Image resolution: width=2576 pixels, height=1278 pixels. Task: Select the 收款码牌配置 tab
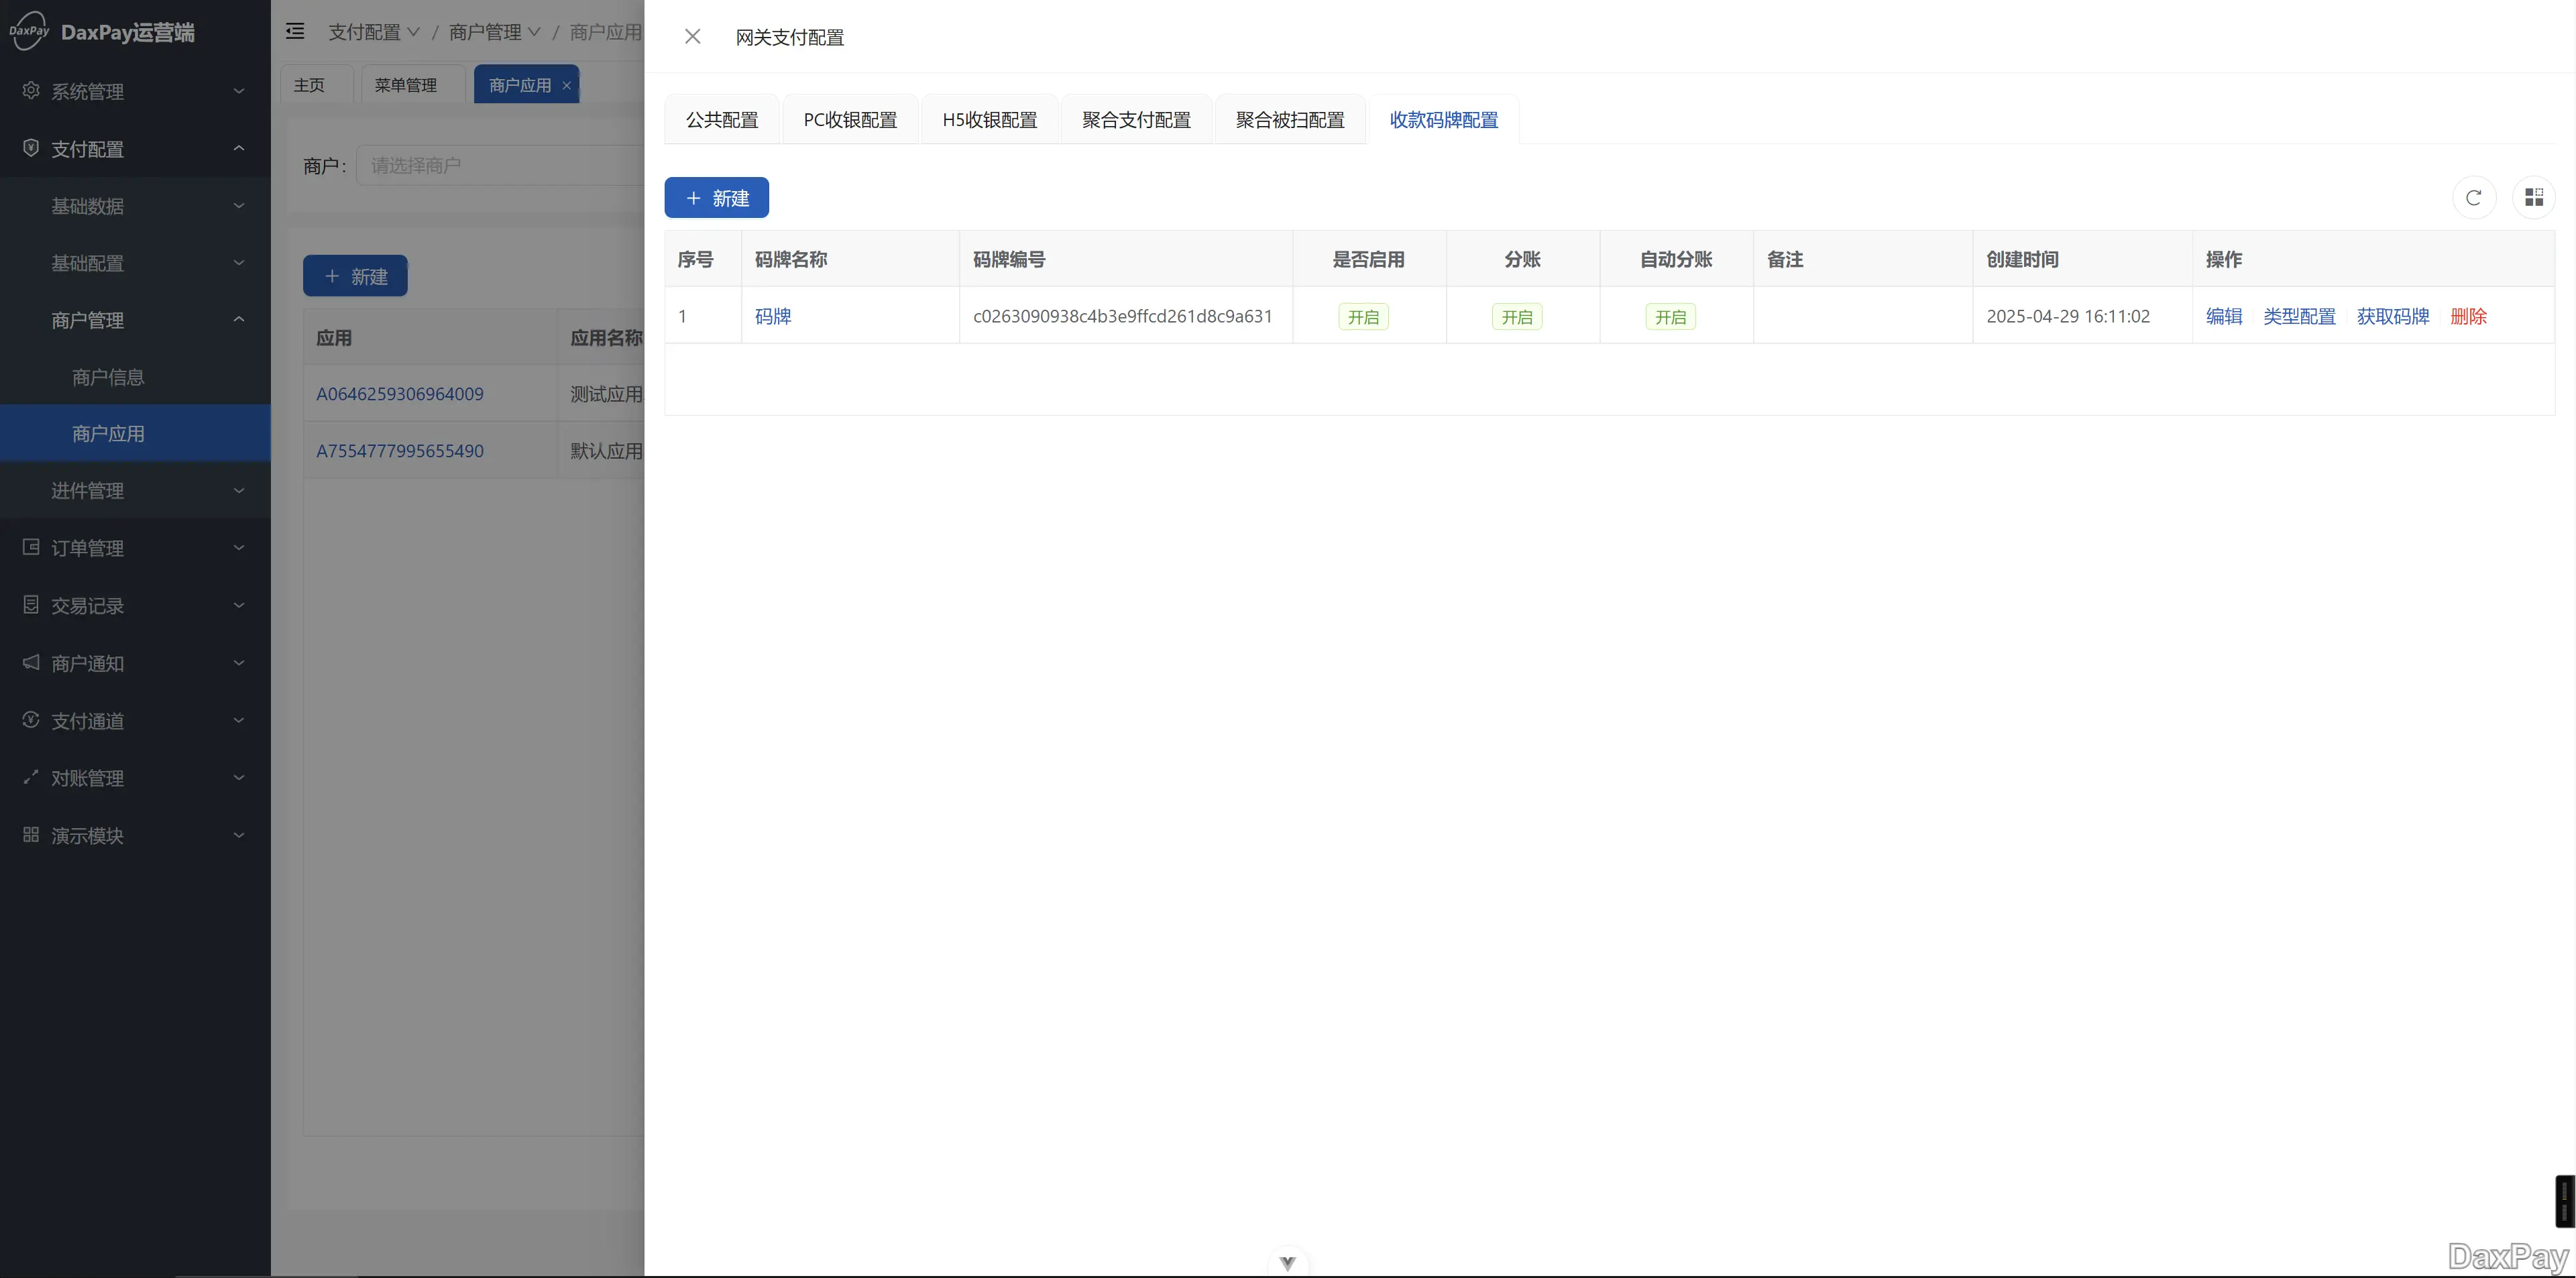[1444, 120]
